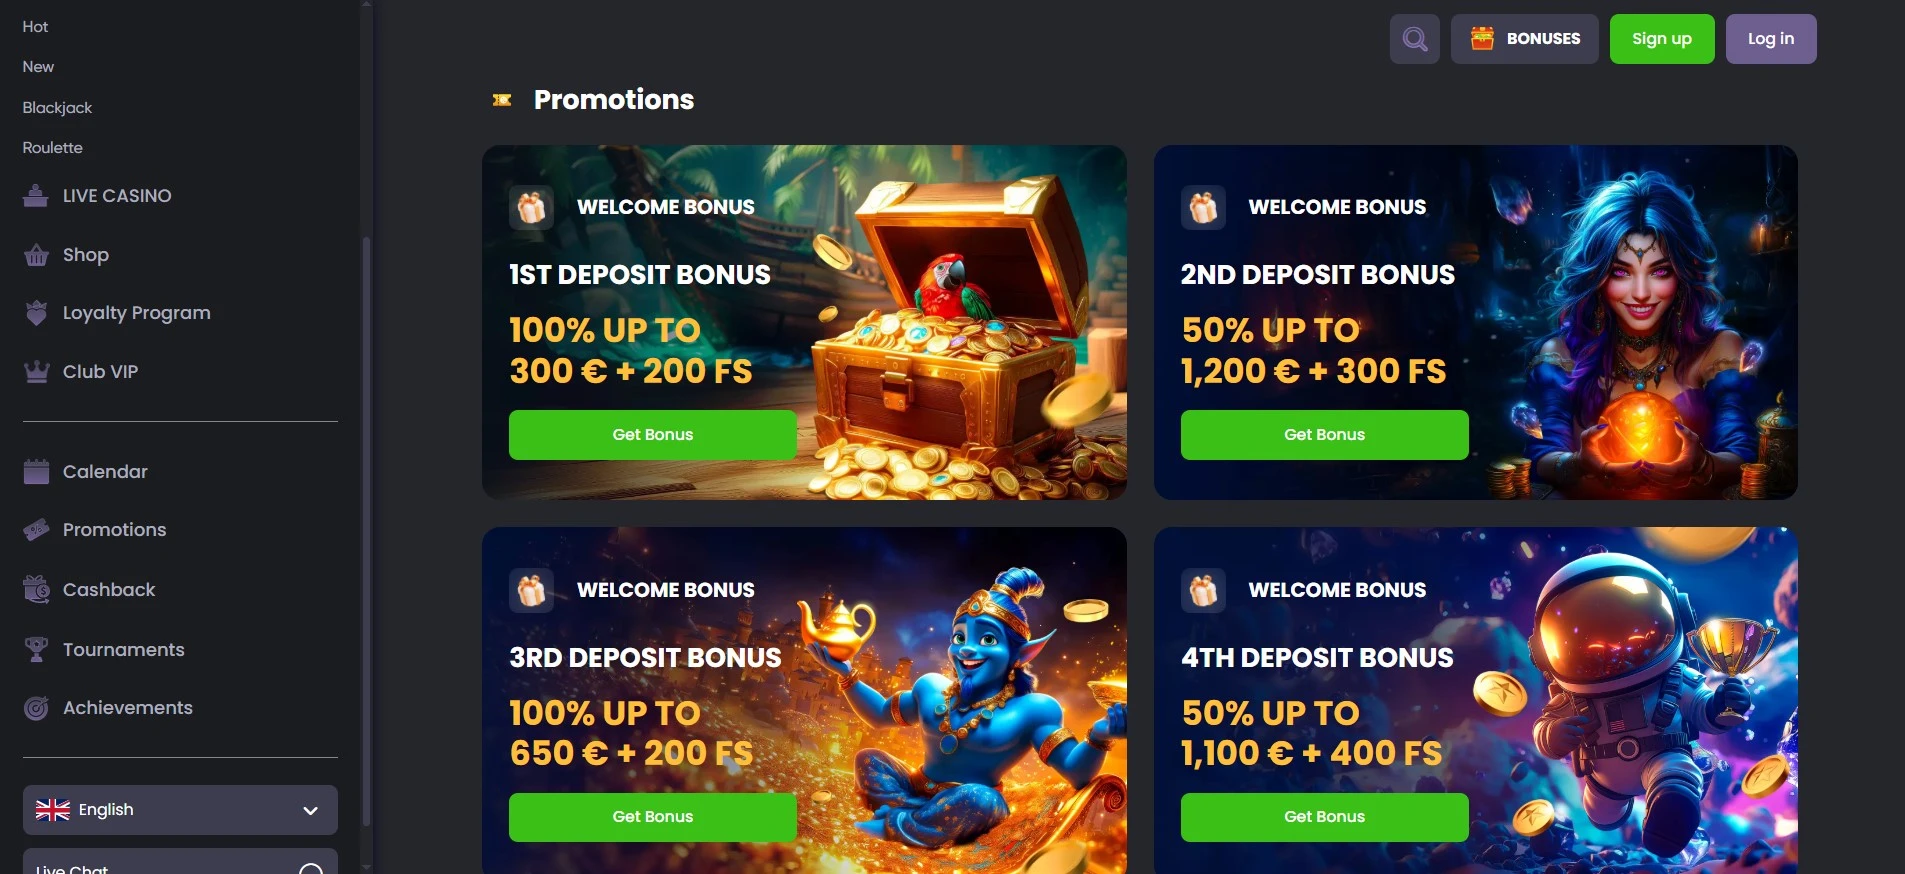Get Bonus for 2nd deposit bonus
This screenshot has width=1905, height=874.
tap(1325, 435)
